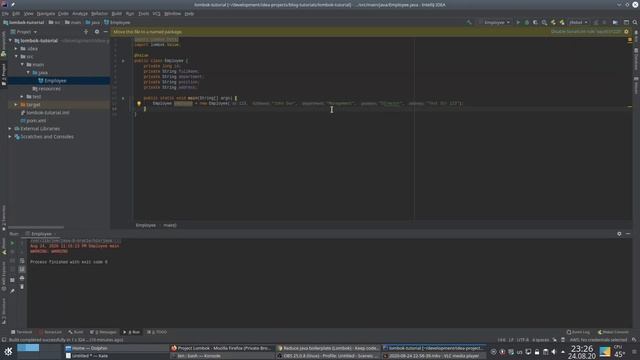
Task: Open the Build menu
Action: click(x=117, y=13)
